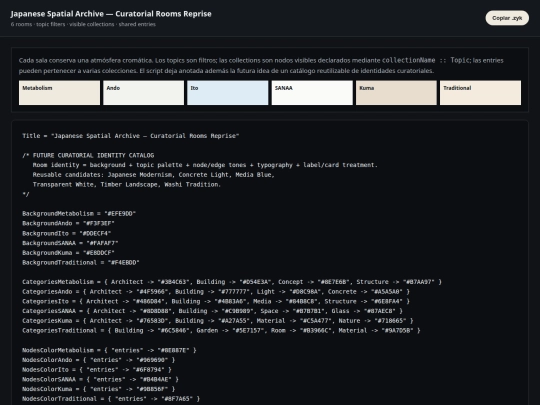Viewport: 540px width, 405px height.
Task: Click the 'FUTURE CURATORIAL IDENTITY CATALOG' comment line
Action: pyautogui.click(x=88, y=155)
